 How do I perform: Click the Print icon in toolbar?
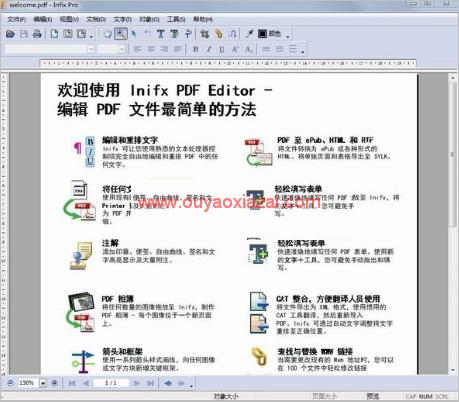[37, 34]
